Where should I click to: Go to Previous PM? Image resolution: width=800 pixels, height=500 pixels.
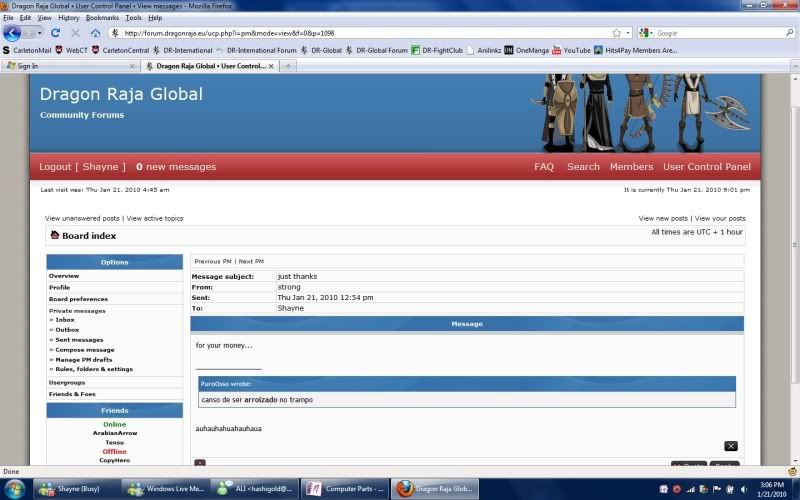pos(213,261)
